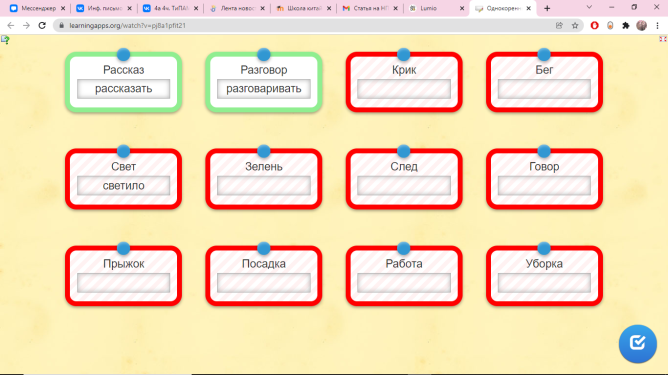Go back with the back arrow

pyautogui.click(x=11, y=26)
